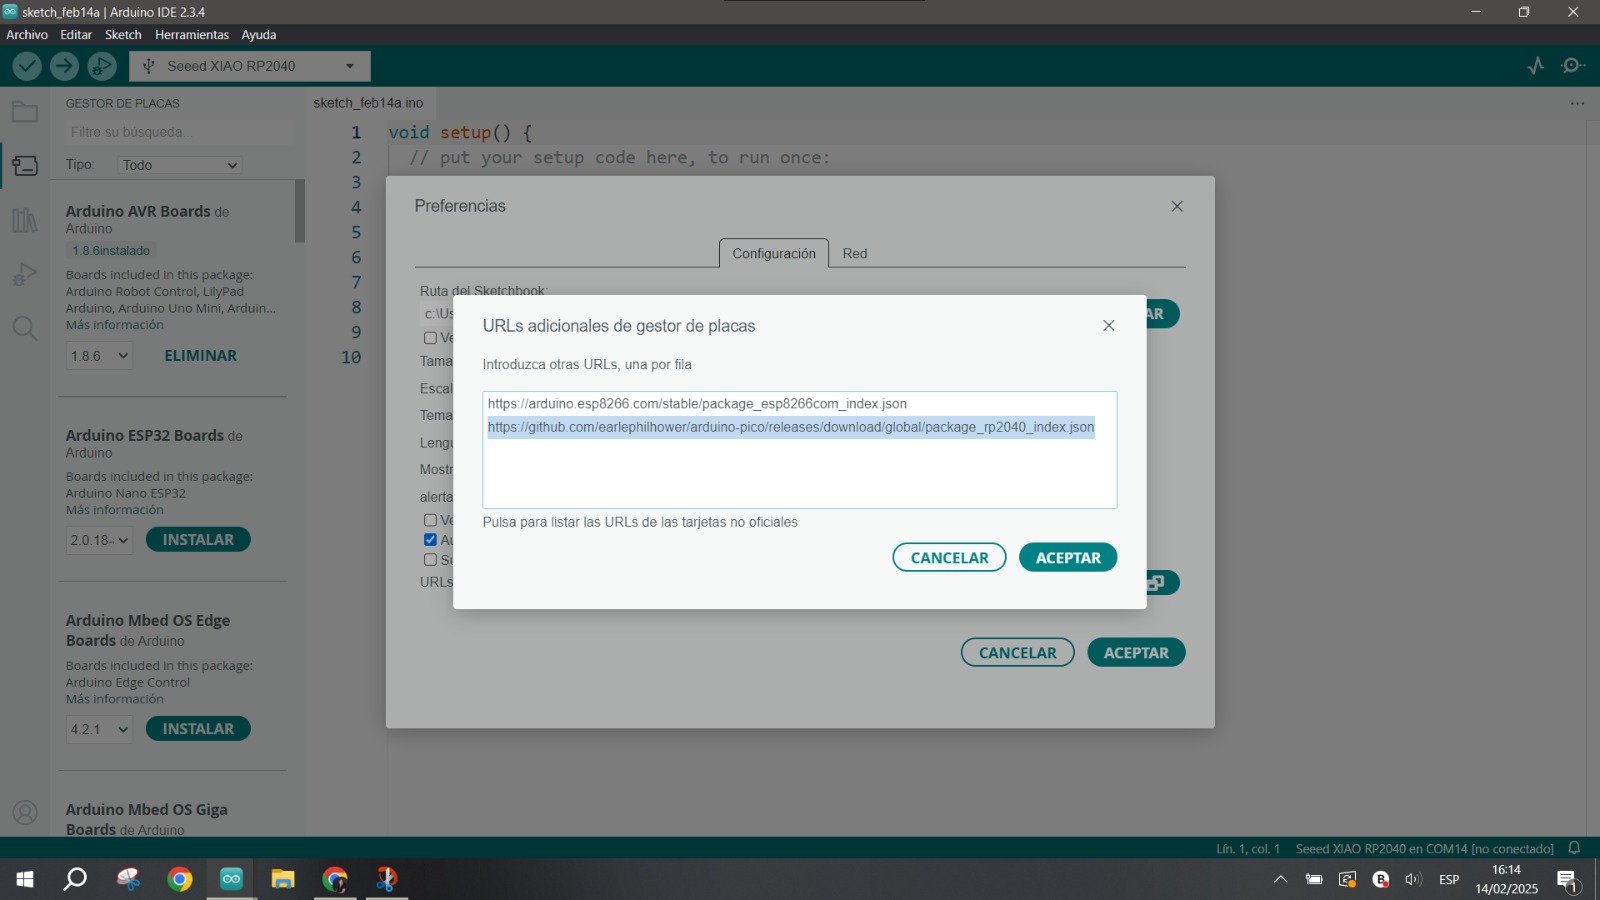Select the sketch_feb14a.ino editor tab
This screenshot has width=1600, height=900.
(x=368, y=103)
